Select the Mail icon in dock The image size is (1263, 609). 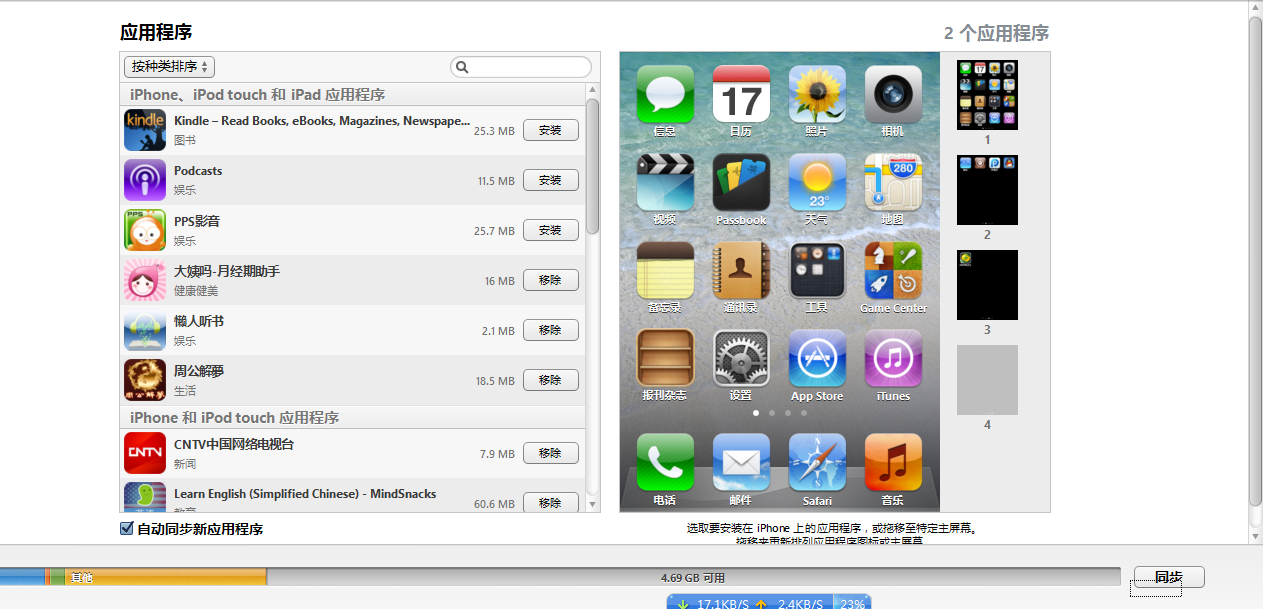741,462
